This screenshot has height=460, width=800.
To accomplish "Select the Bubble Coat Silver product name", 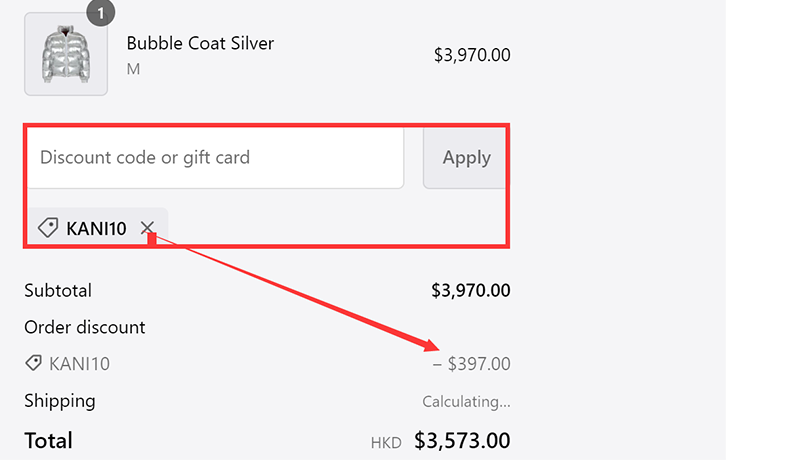I will click(200, 43).
